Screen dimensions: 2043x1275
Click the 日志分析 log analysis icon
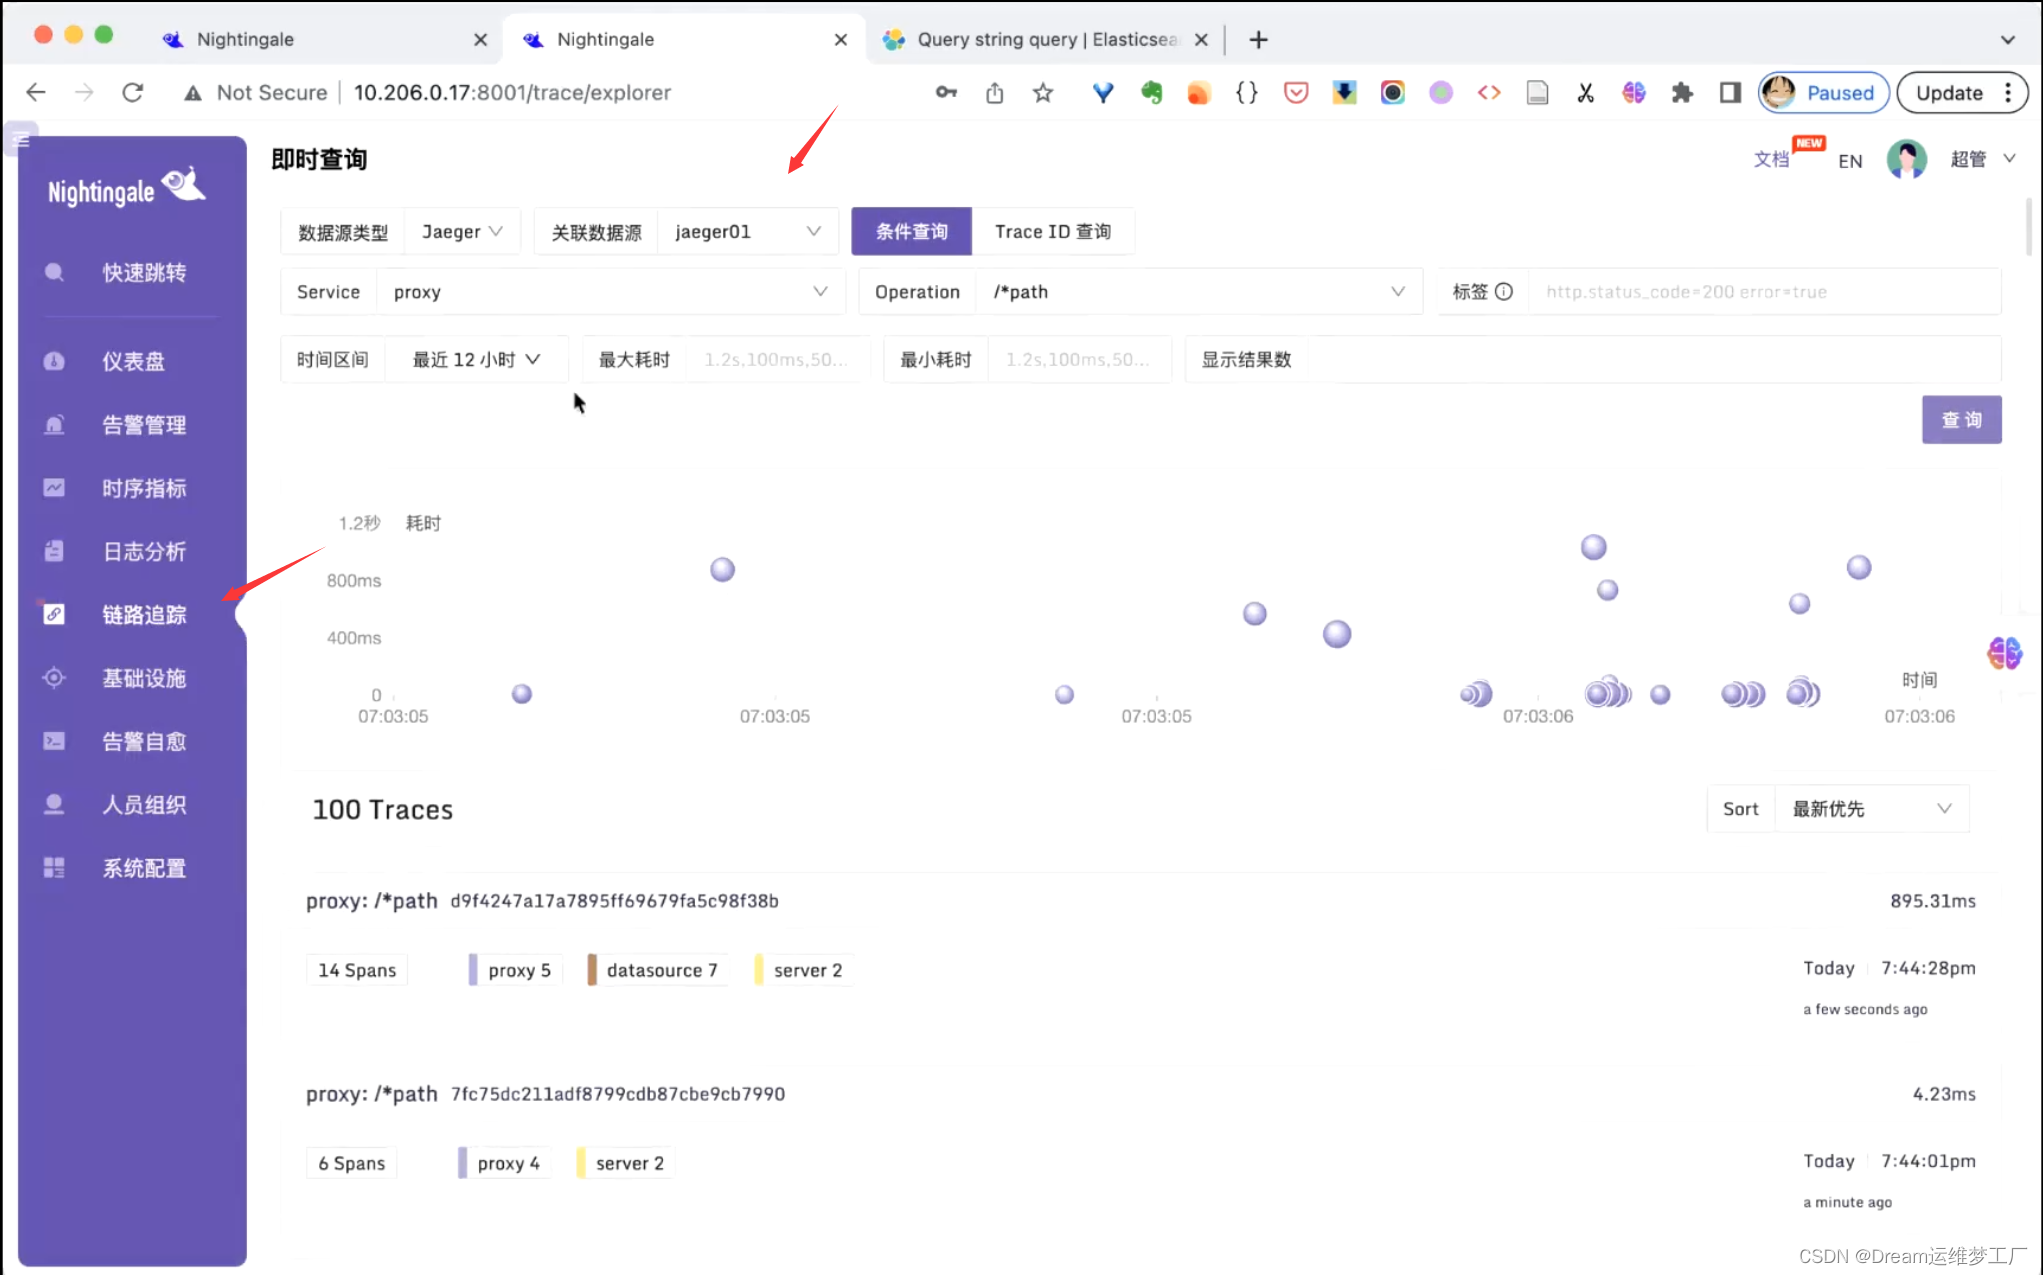pos(54,551)
